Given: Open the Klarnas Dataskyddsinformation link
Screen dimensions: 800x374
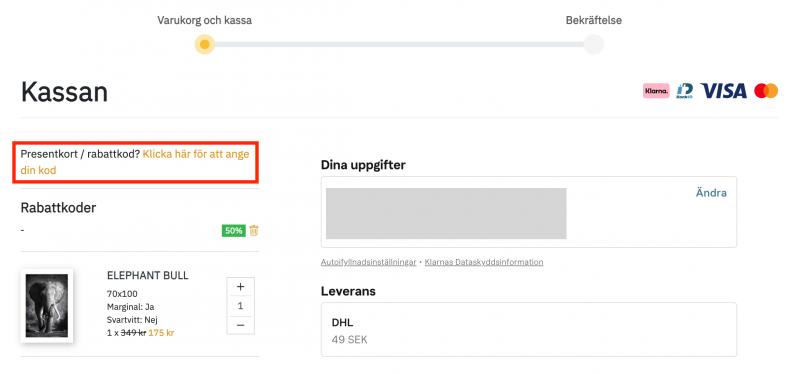Looking at the screenshot, I should pyautogui.click(x=484, y=262).
